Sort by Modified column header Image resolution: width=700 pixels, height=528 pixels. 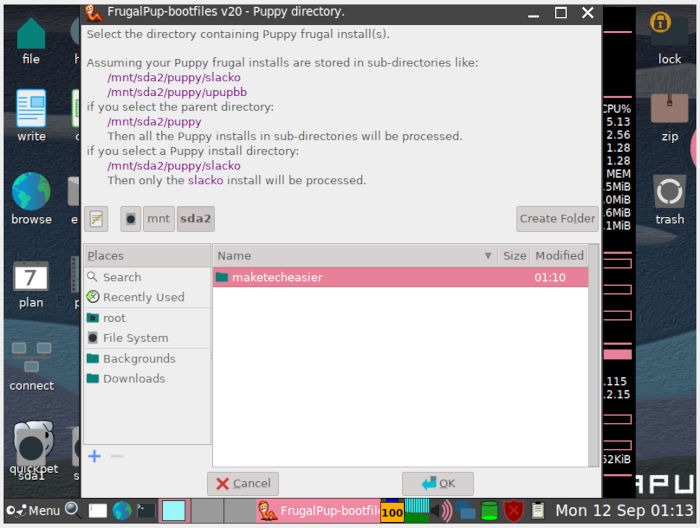coord(559,256)
